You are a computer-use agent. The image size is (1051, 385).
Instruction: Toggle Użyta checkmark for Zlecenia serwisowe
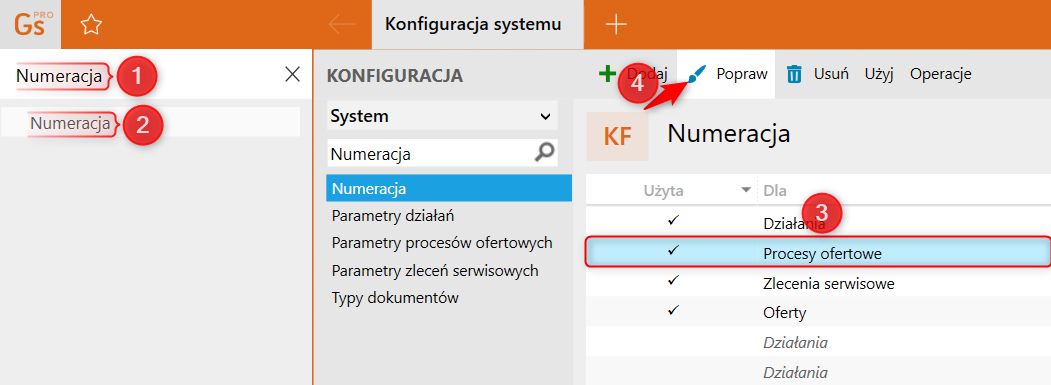tap(674, 280)
